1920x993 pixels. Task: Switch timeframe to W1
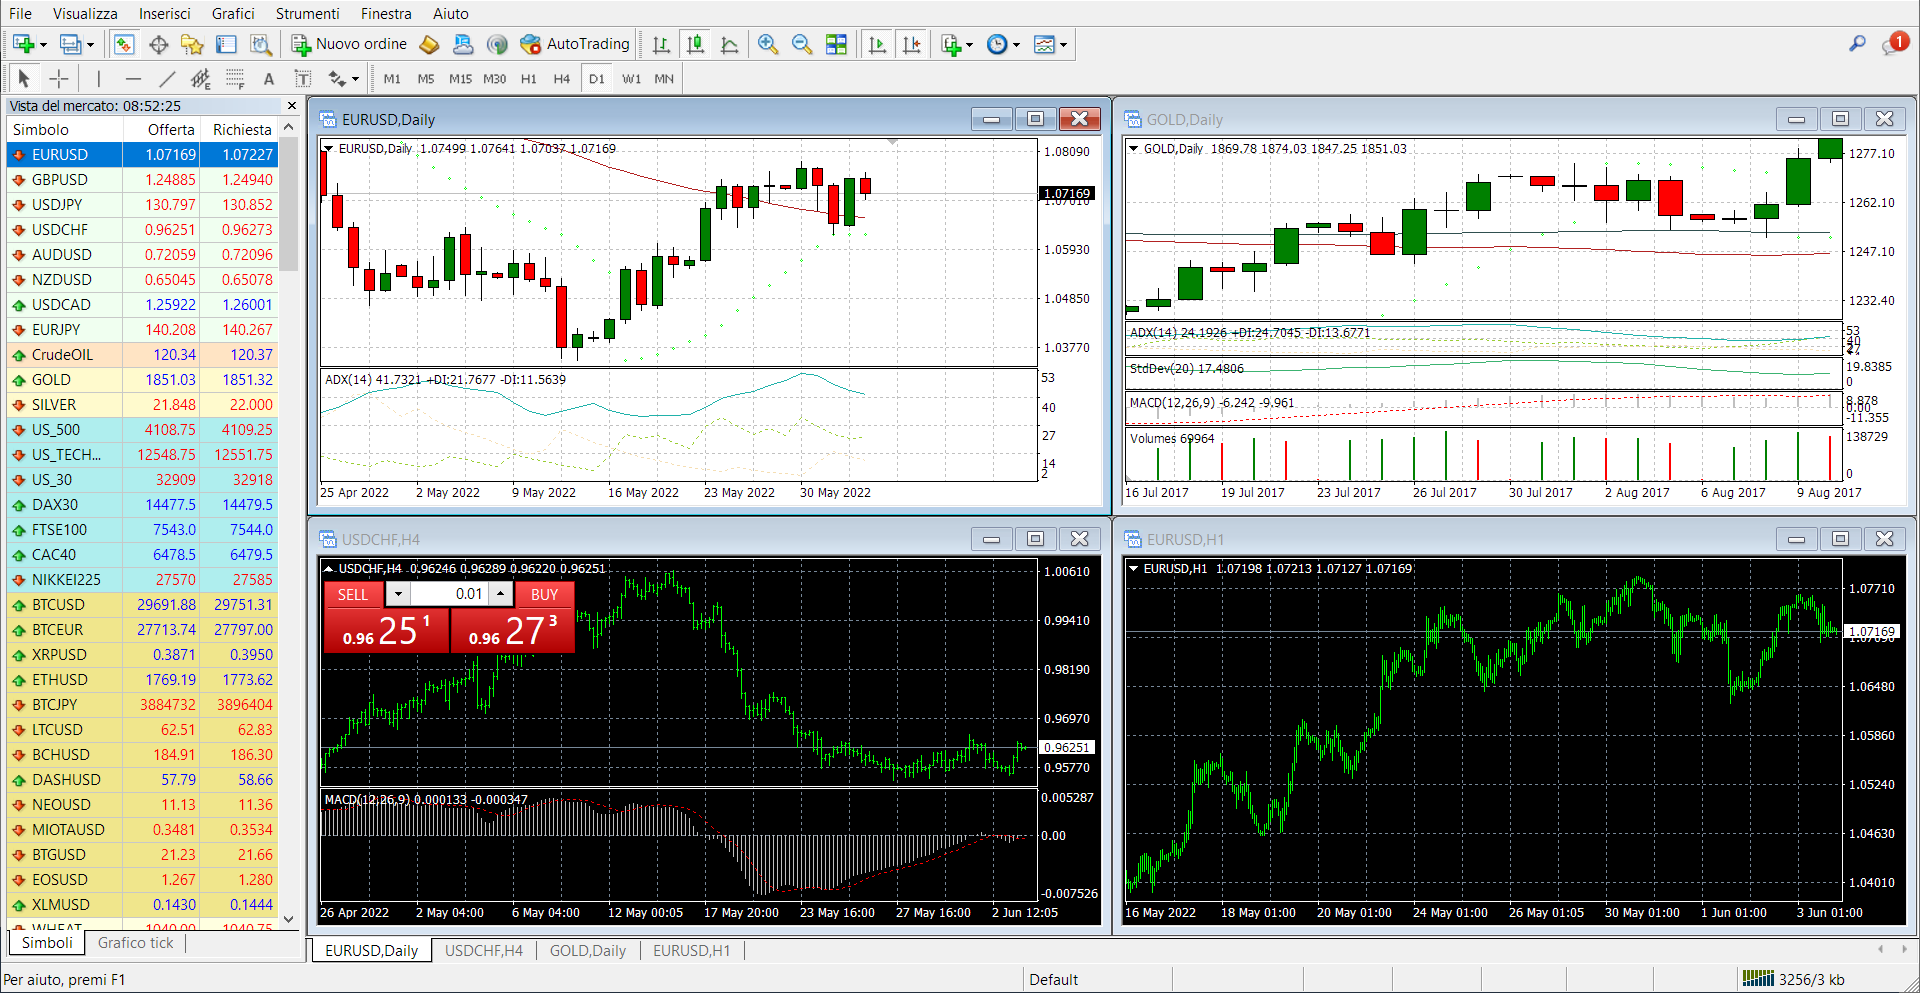[x=631, y=78]
